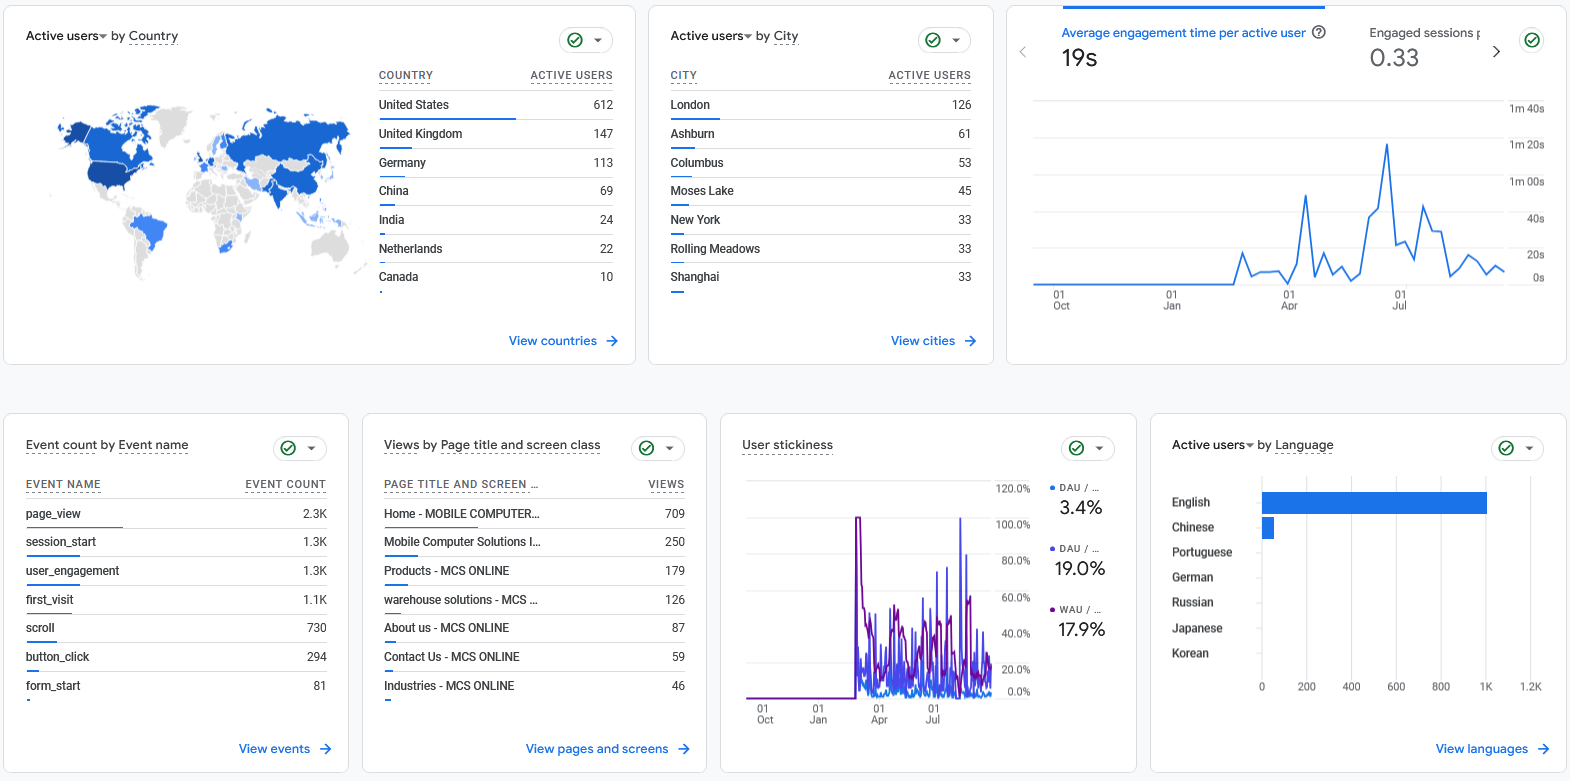
Task: Open Active users metric dropdown in Country card
Action: click(x=66, y=36)
